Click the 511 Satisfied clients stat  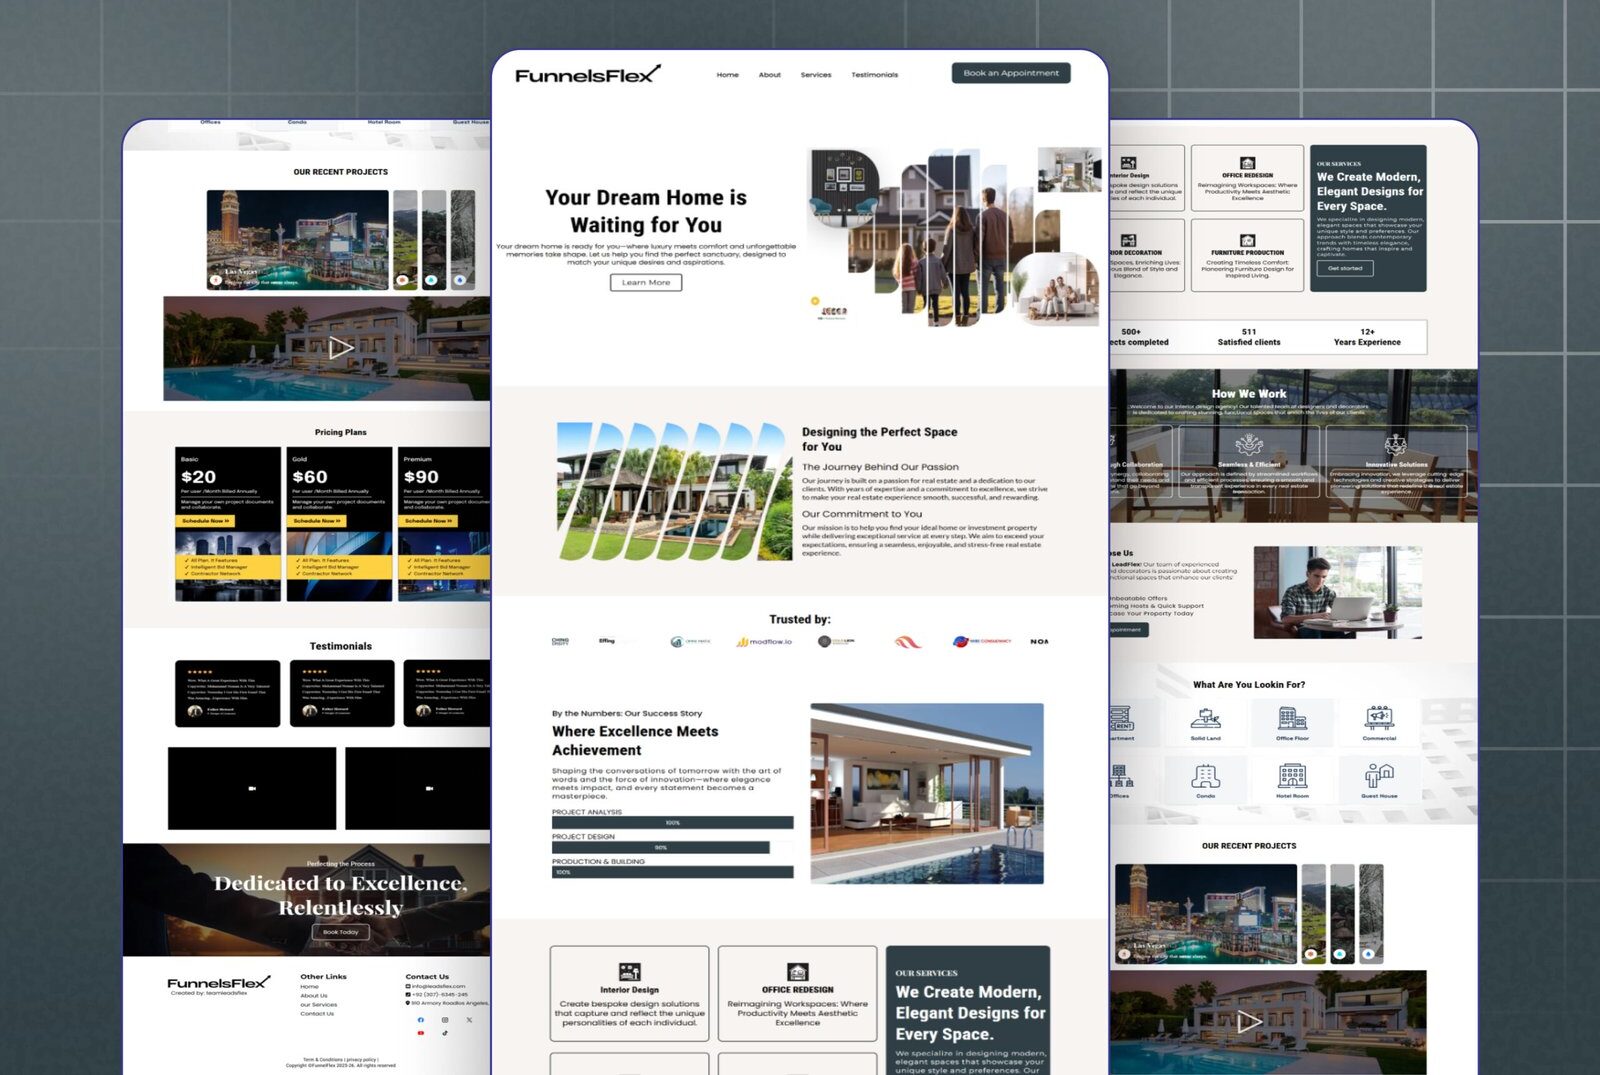pyautogui.click(x=1249, y=337)
